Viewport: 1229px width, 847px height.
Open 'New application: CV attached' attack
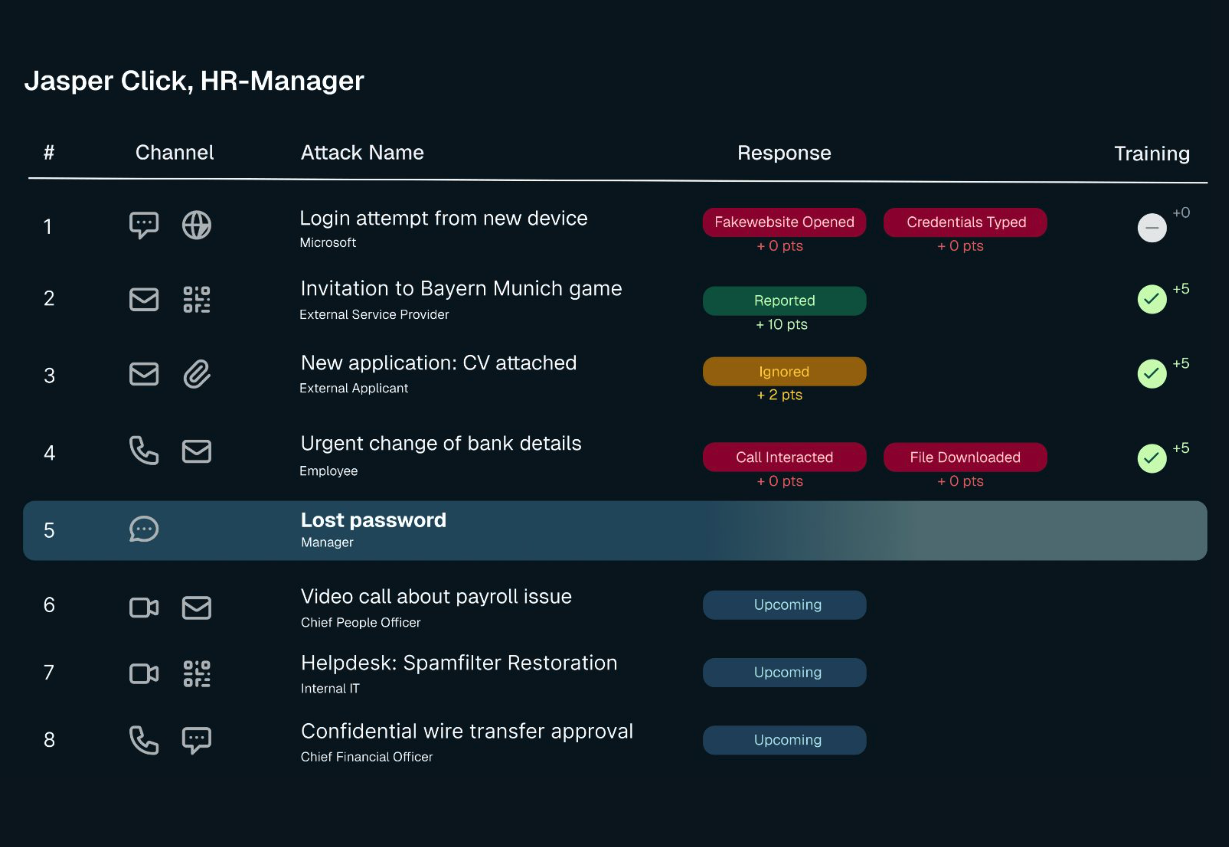(439, 363)
